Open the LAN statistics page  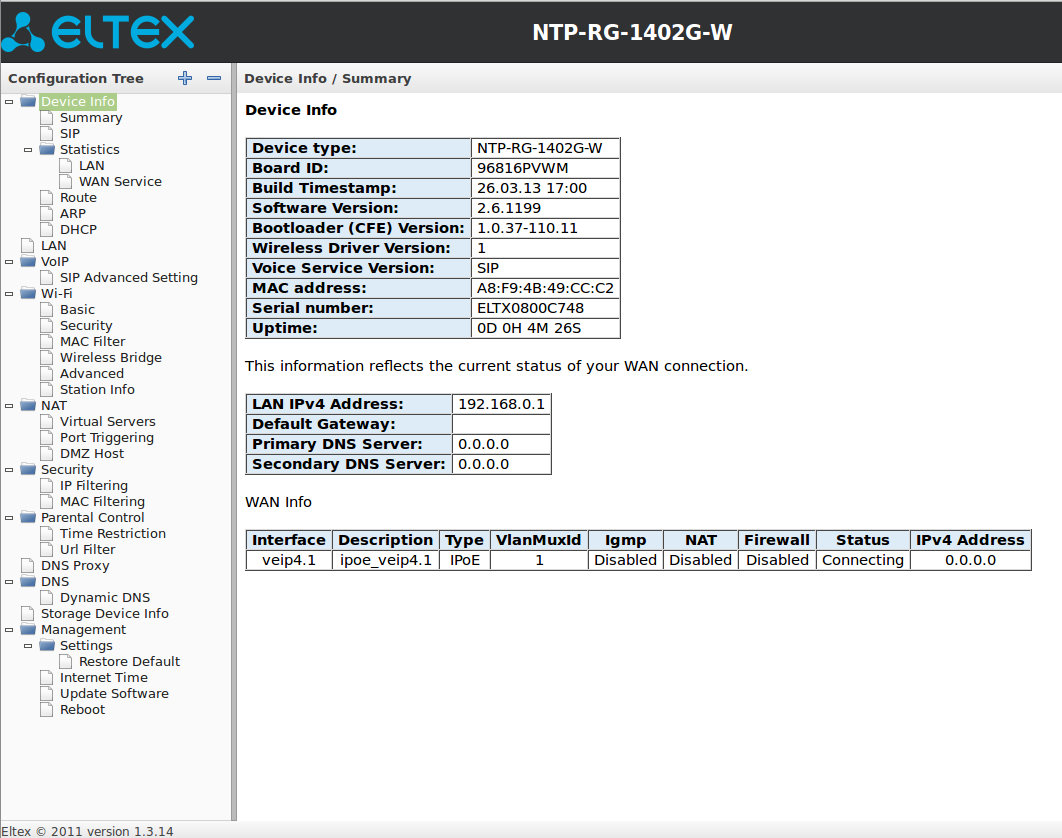91,166
